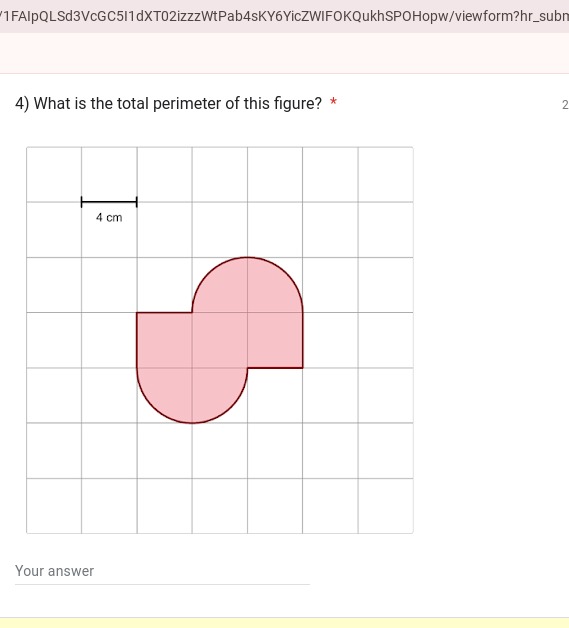Click the bottom-right cell of the grid image

pos(386,506)
